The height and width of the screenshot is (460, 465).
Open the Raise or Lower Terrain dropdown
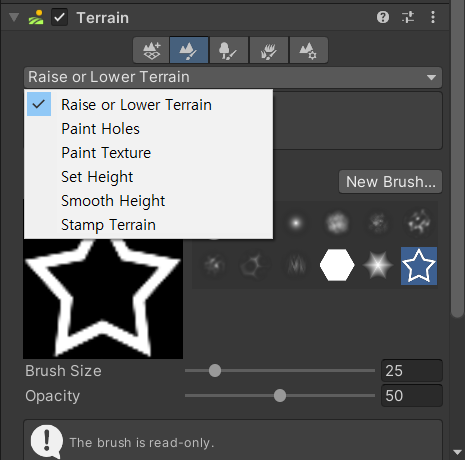pos(233,77)
